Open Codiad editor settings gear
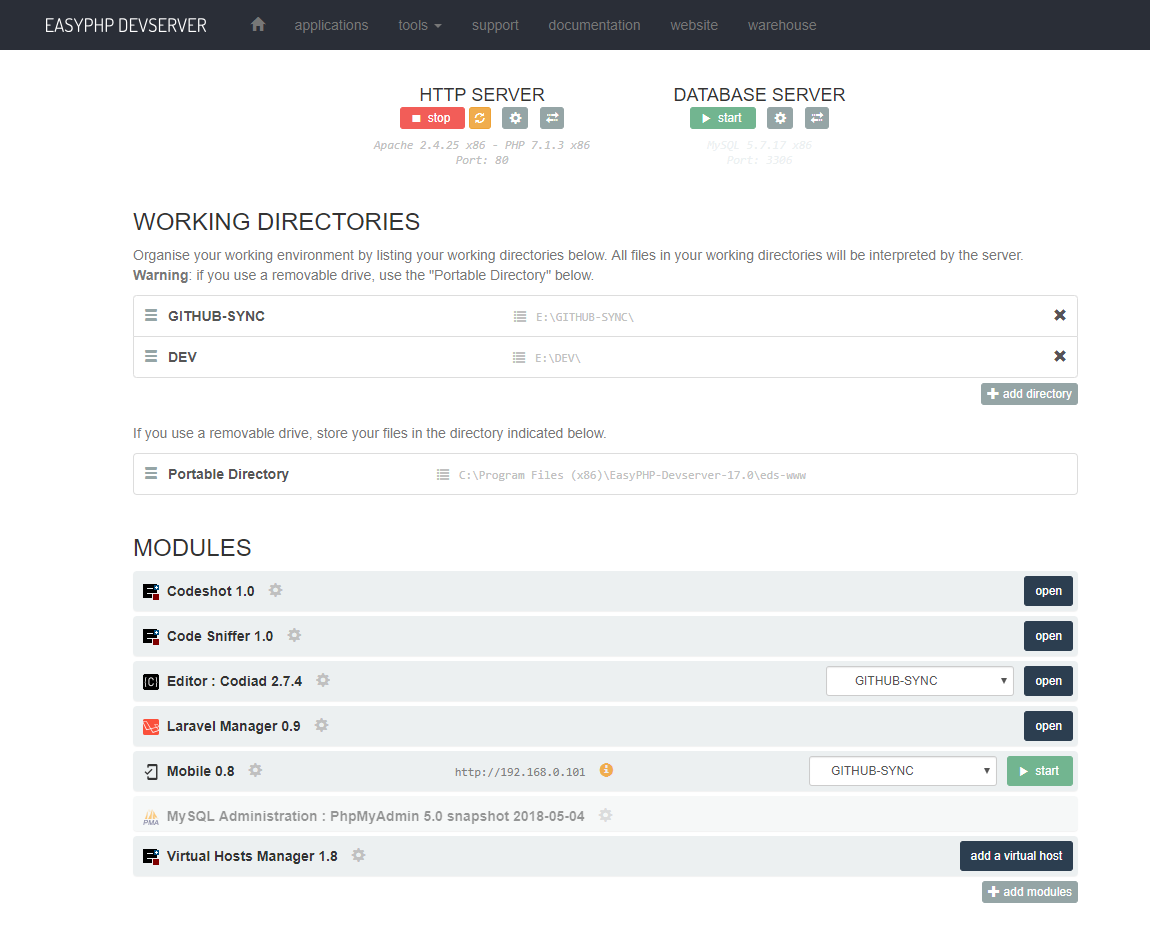This screenshot has height=930, width=1150. pyautogui.click(x=323, y=681)
